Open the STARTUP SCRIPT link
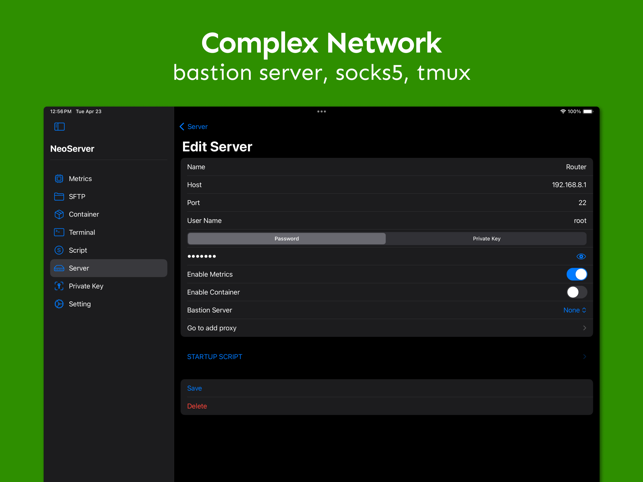The image size is (643, 482). (x=214, y=357)
